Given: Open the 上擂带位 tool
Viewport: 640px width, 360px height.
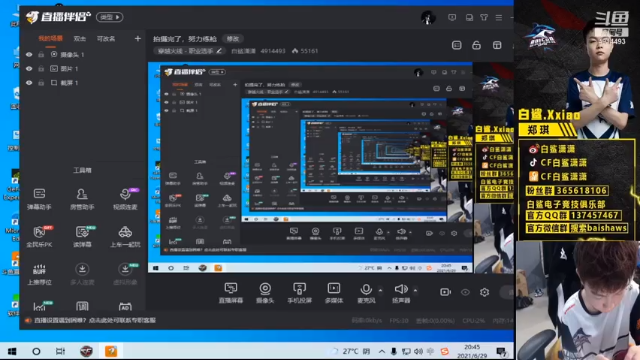Looking at the screenshot, I should point(39,274).
